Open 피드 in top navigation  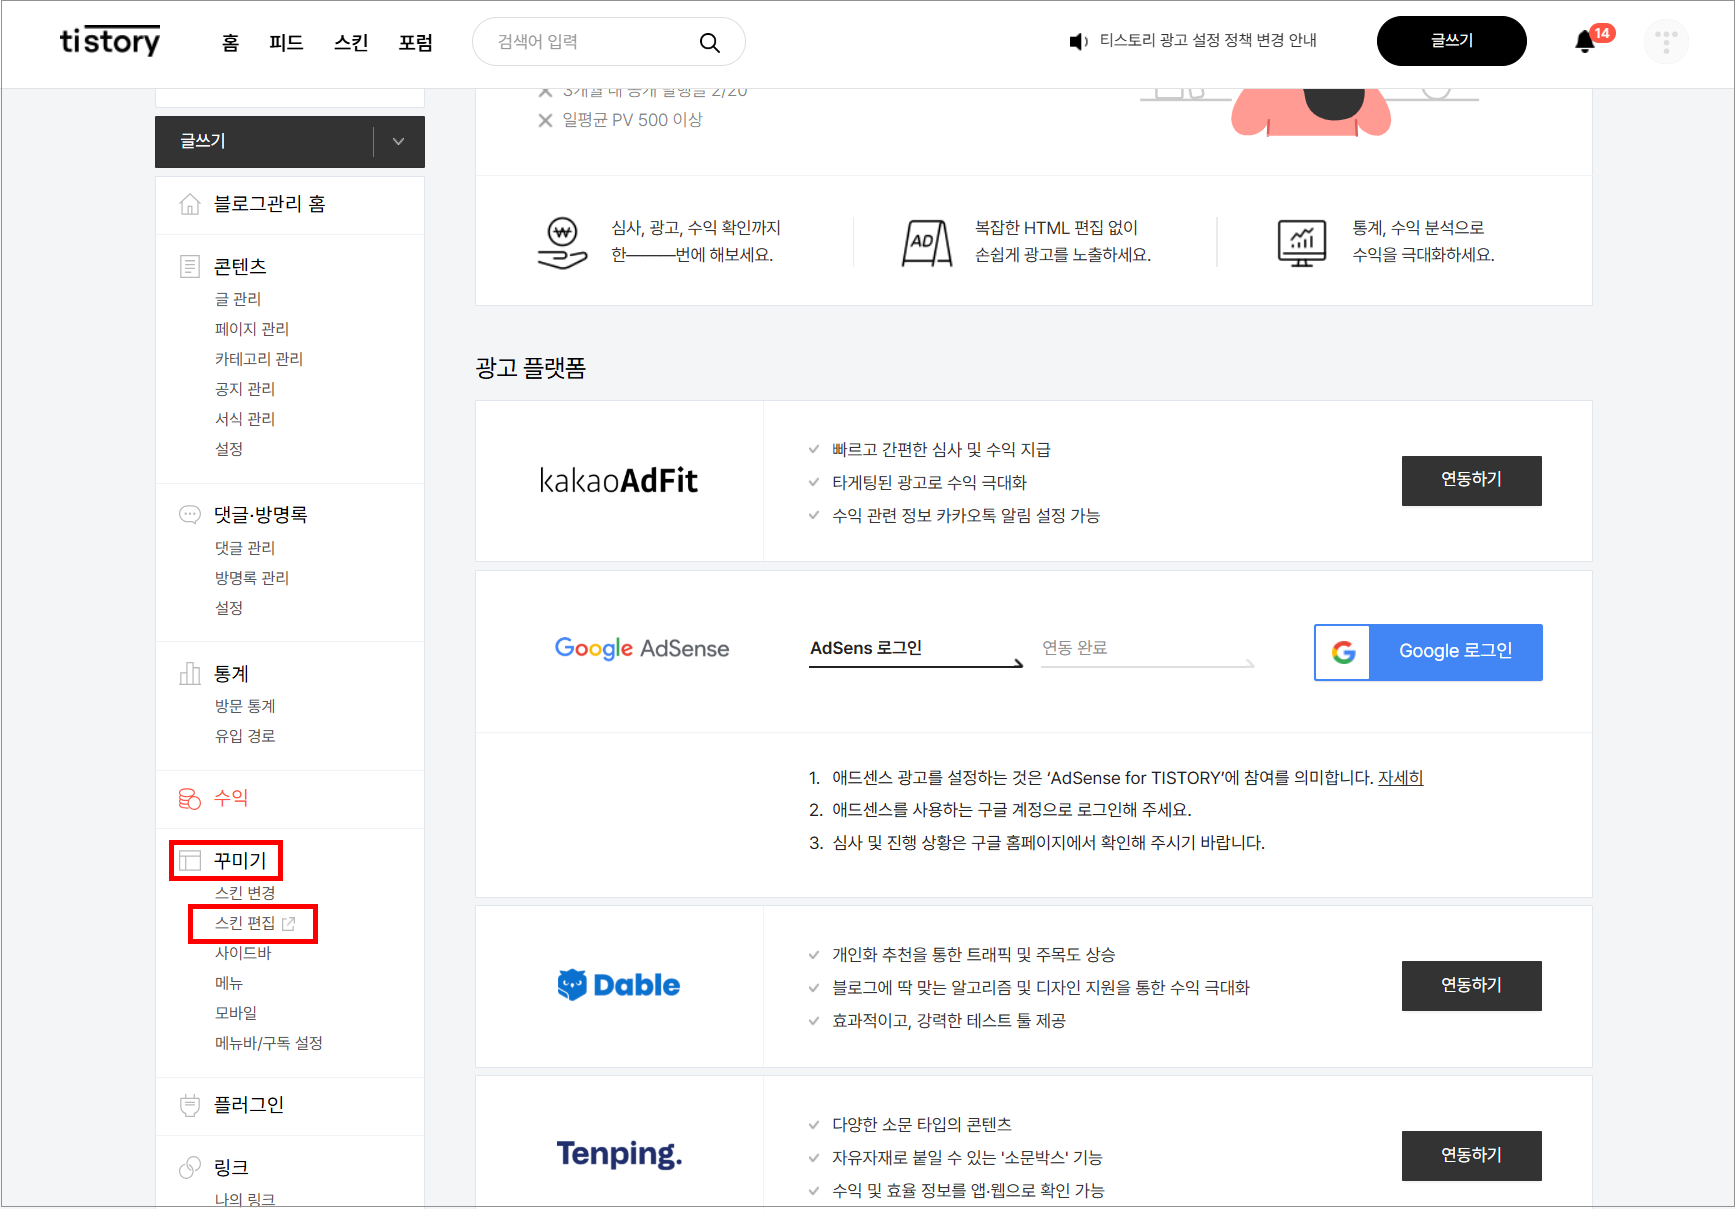pyautogui.click(x=286, y=42)
